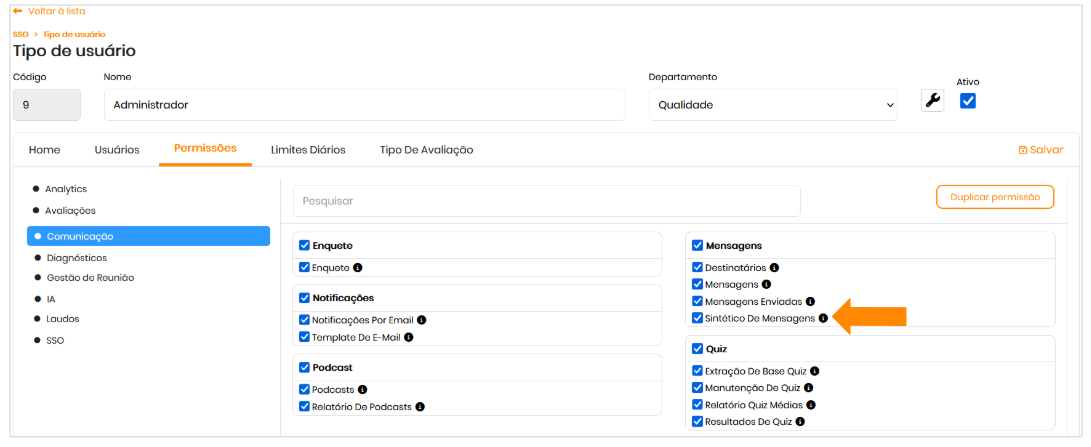Select Analytics in the permissions sidebar
The image size is (1091, 447).
[66, 189]
